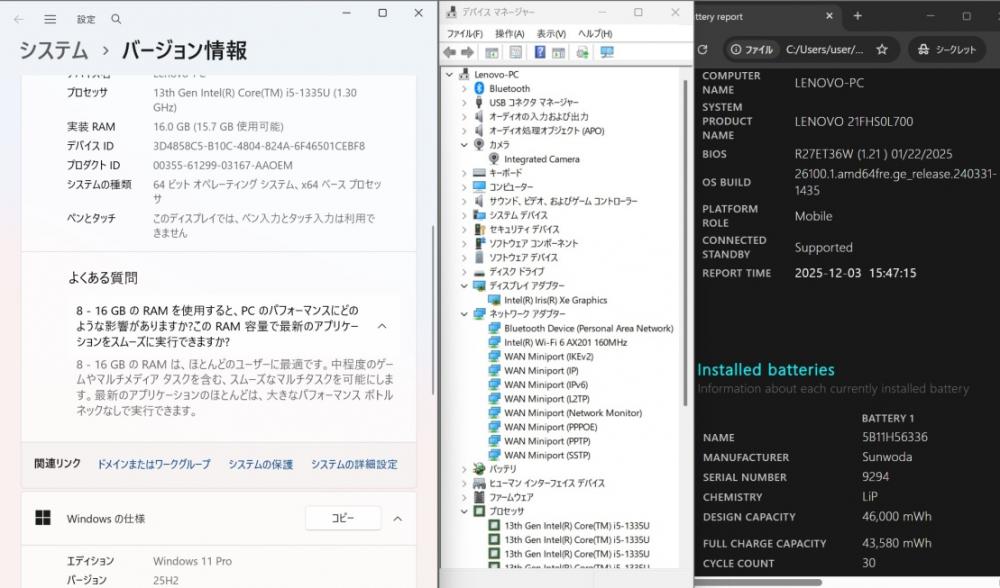The image size is (1000, 588).
Task: Expand the ファームウェア category
Action: pyautogui.click(x=464, y=497)
